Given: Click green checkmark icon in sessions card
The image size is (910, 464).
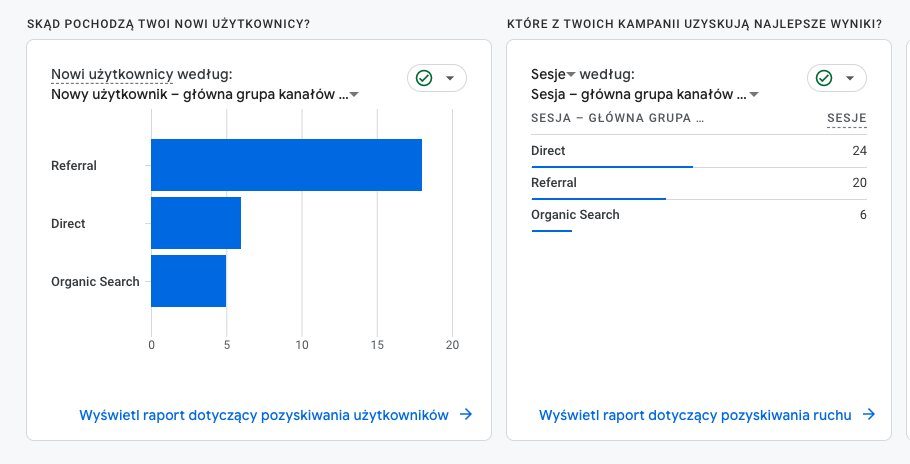Looking at the screenshot, I should pos(824,78).
